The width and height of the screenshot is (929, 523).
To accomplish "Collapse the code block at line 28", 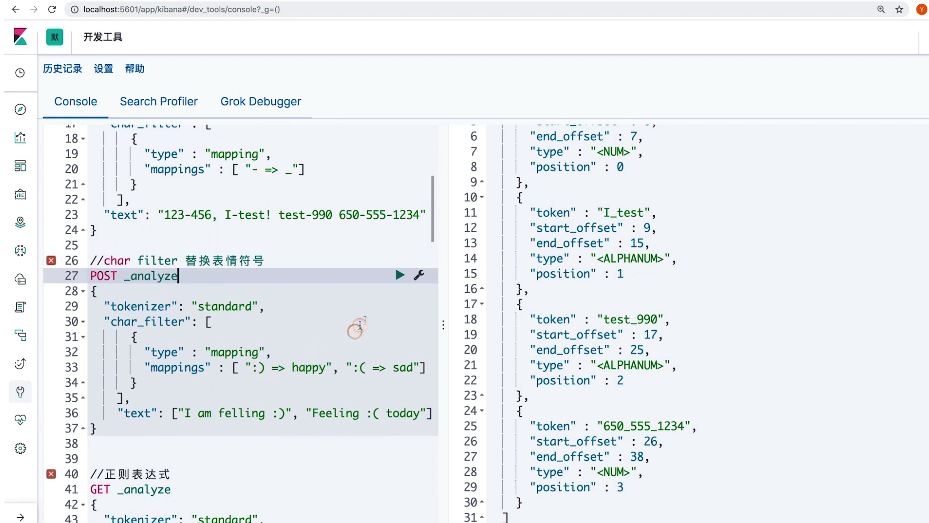I will click(x=82, y=291).
